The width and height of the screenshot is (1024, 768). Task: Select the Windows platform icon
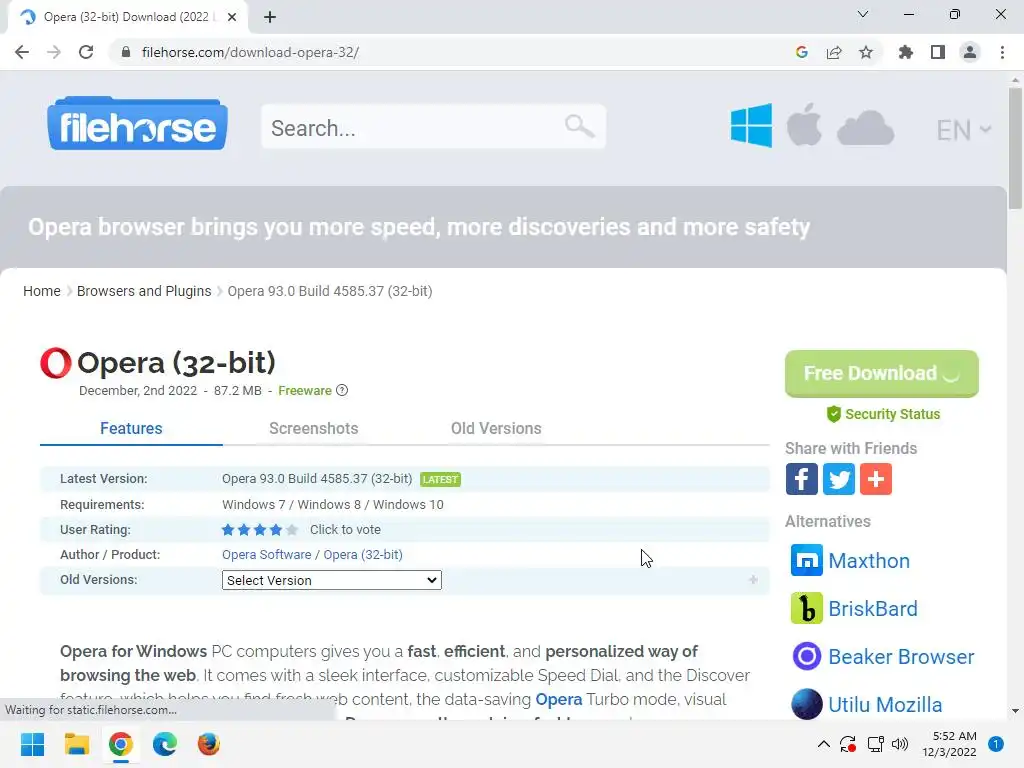pyautogui.click(x=751, y=125)
